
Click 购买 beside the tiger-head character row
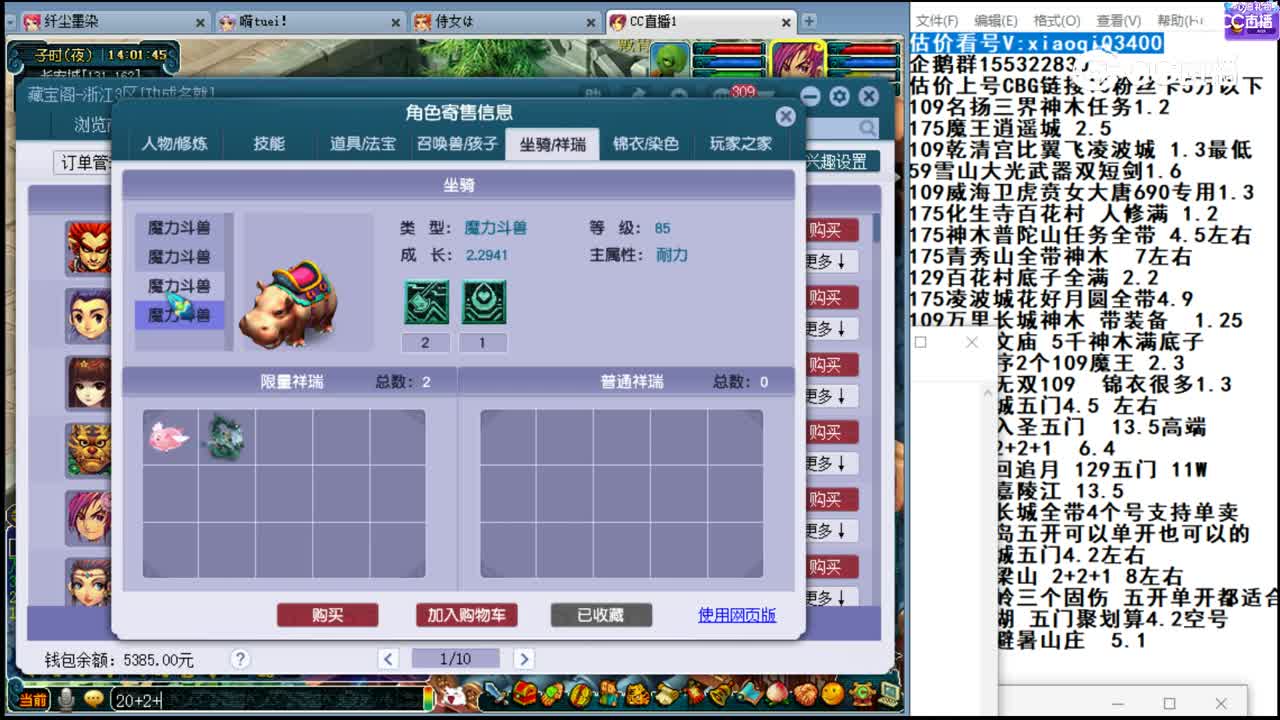coord(830,432)
